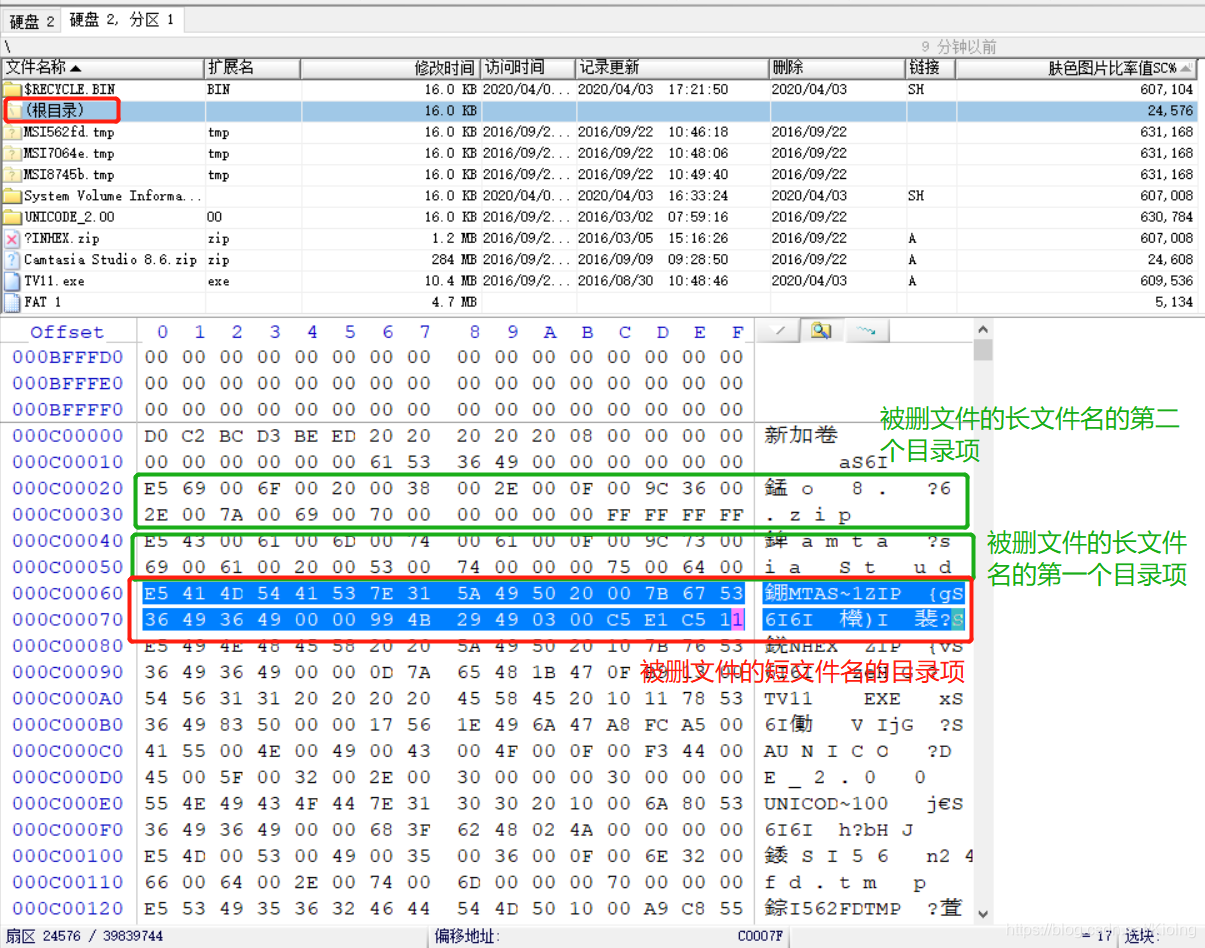Select the System Volume Informa... entry name

pos(112,196)
